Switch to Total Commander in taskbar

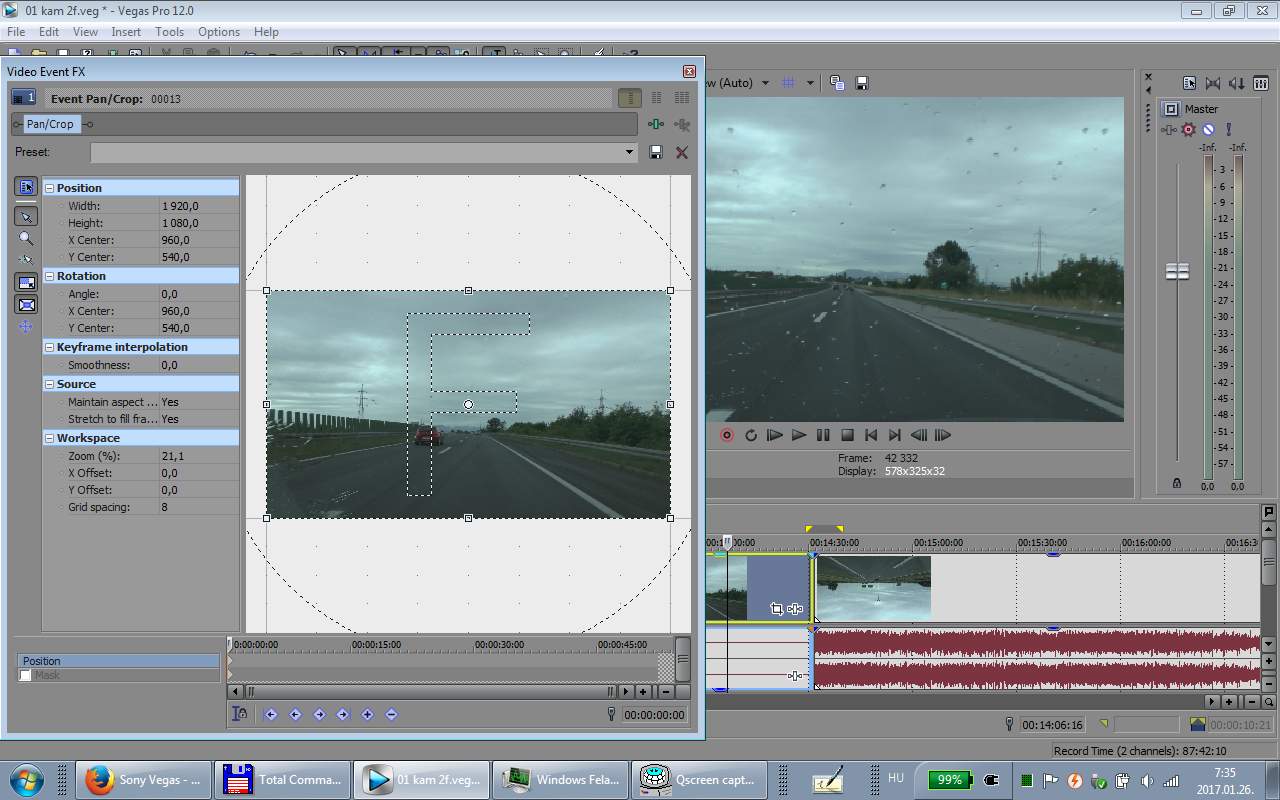(x=282, y=779)
